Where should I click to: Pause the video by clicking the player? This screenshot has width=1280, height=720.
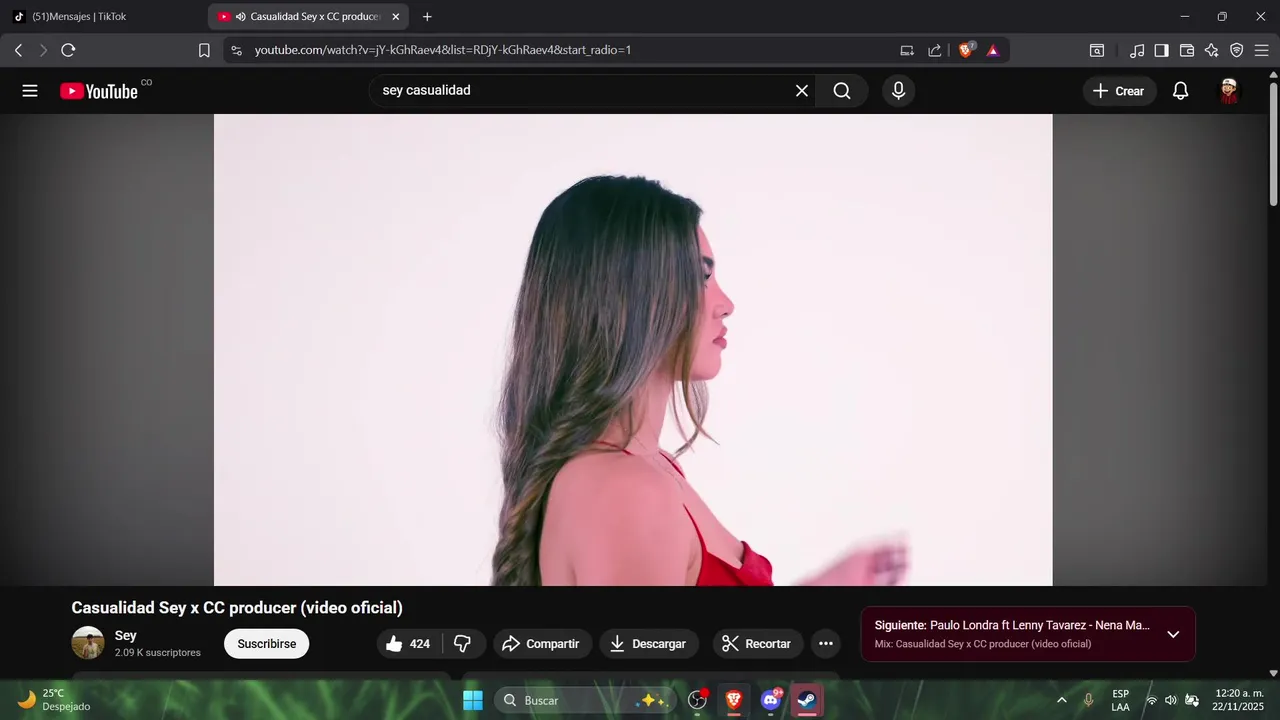(633, 349)
